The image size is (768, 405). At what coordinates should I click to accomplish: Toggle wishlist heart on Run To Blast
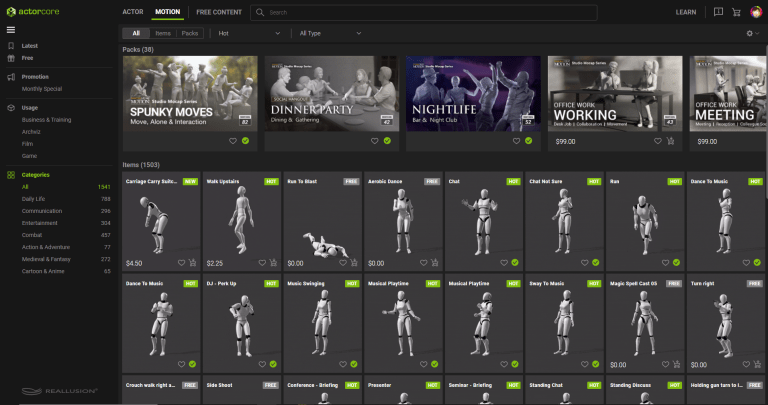pyautogui.click(x=343, y=263)
